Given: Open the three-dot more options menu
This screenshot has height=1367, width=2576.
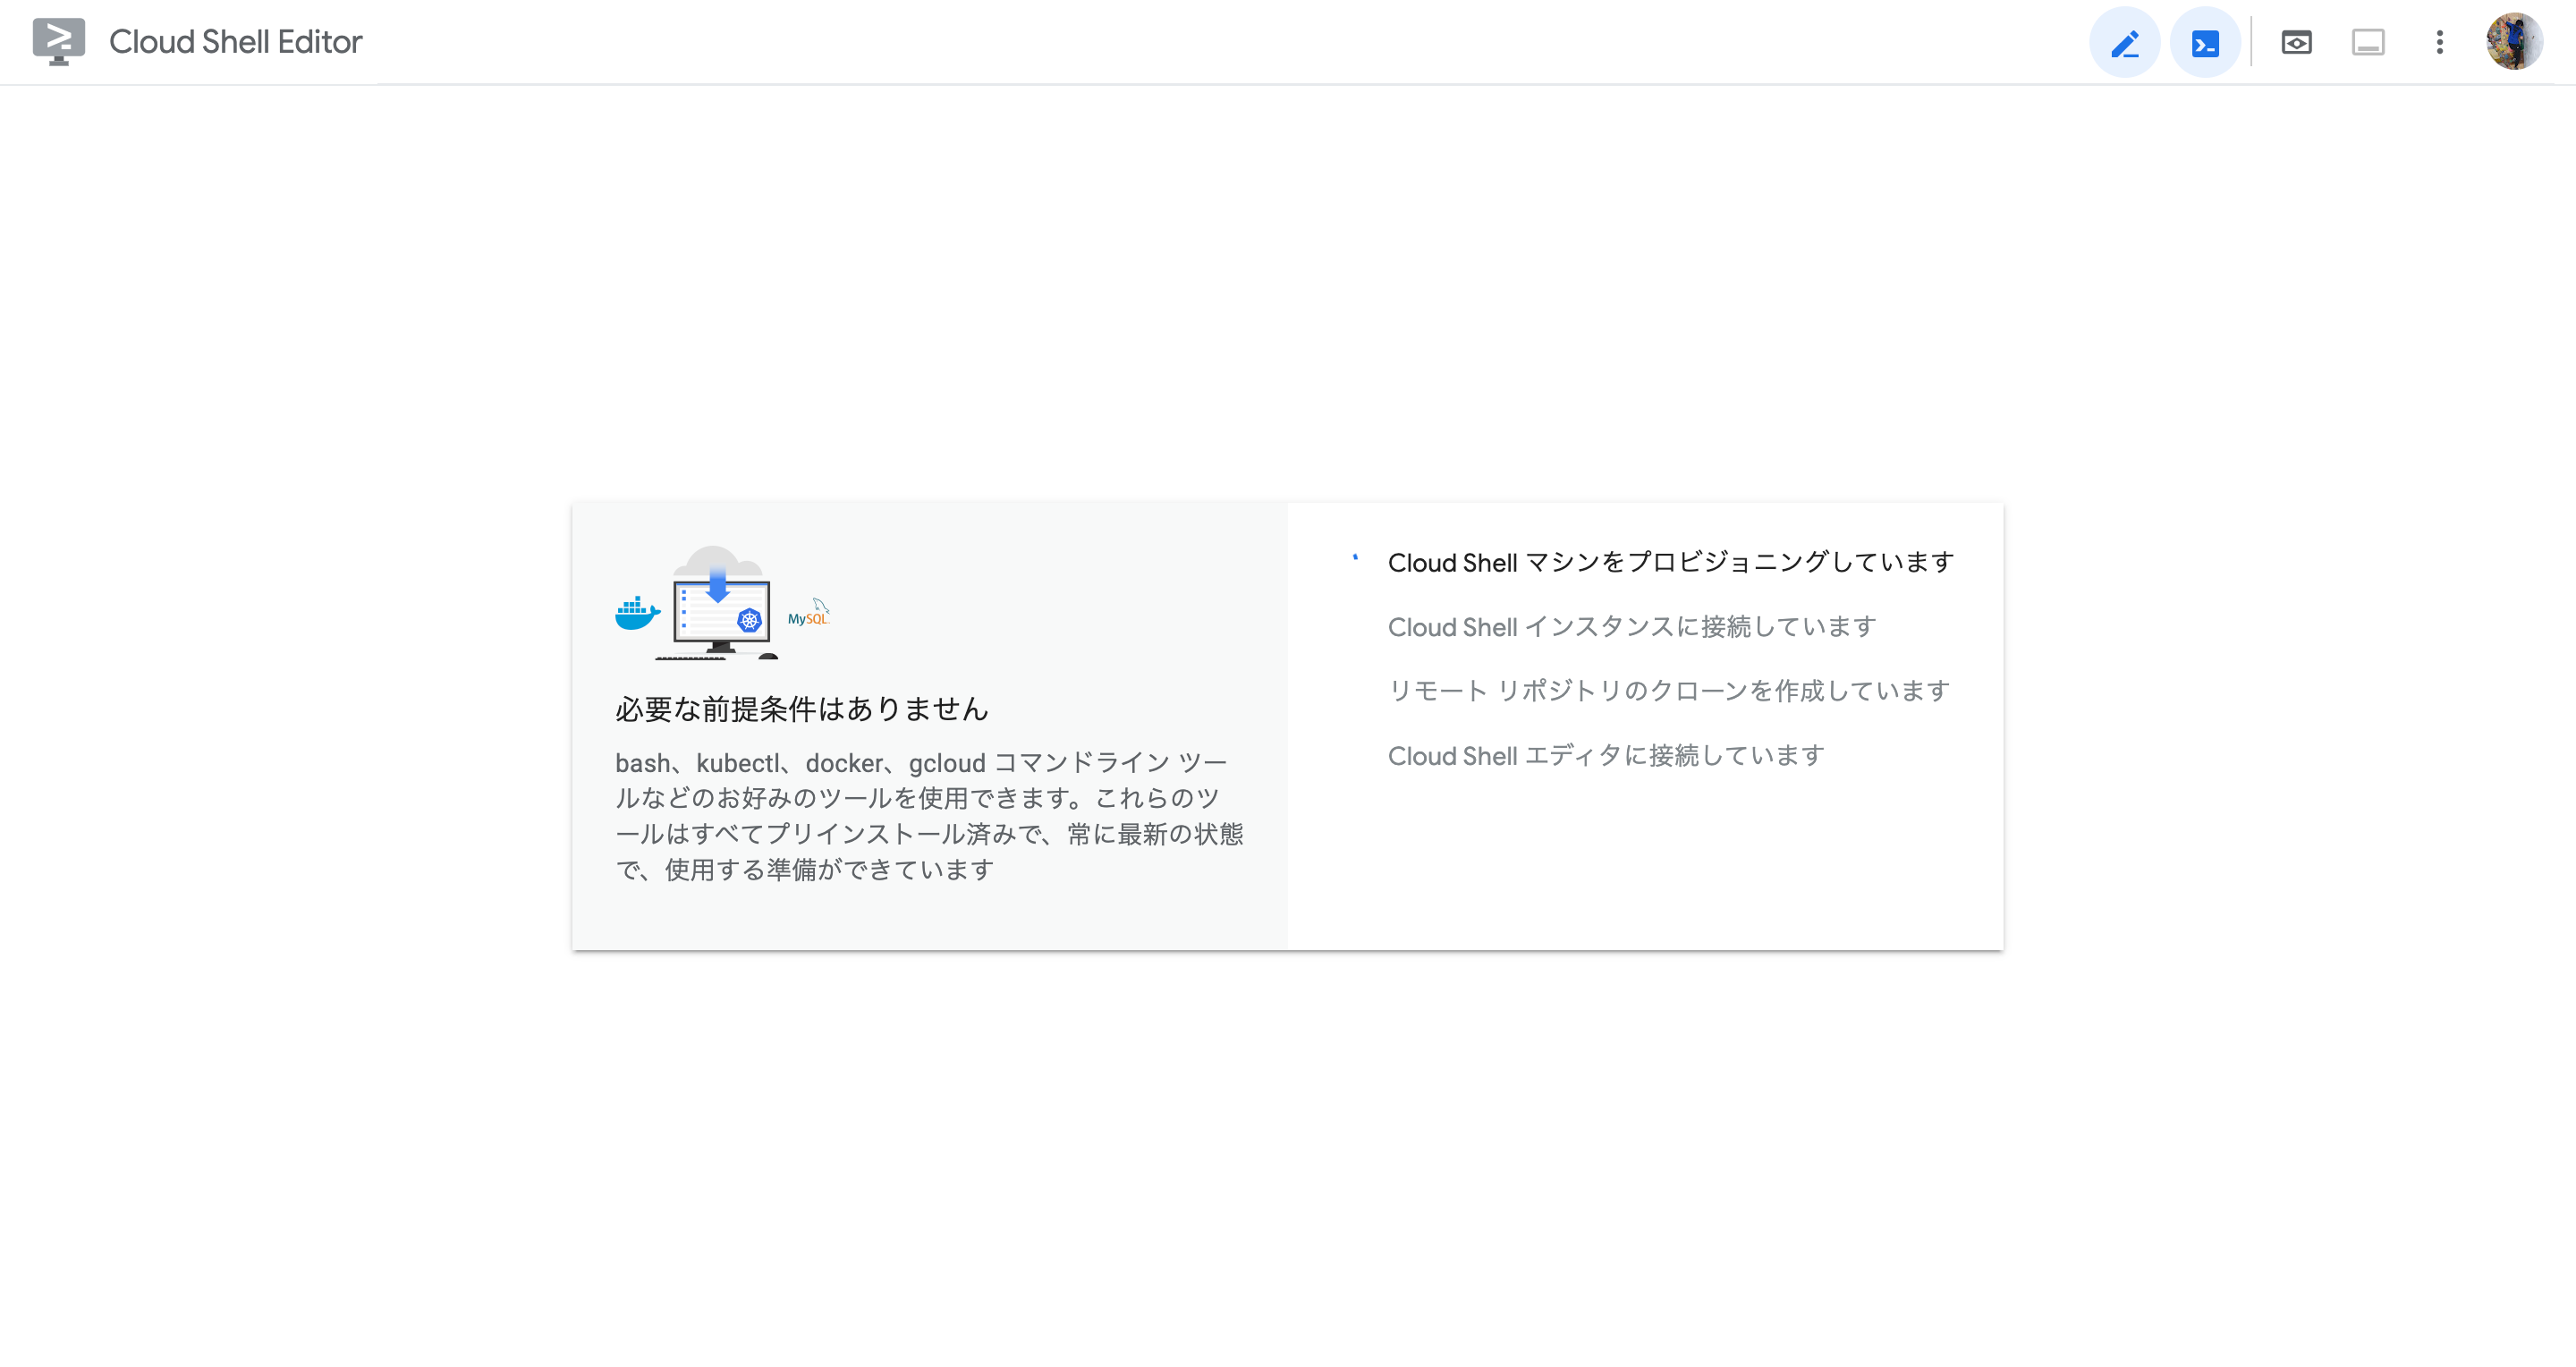Looking at the screenshot, I should 2440,42.
